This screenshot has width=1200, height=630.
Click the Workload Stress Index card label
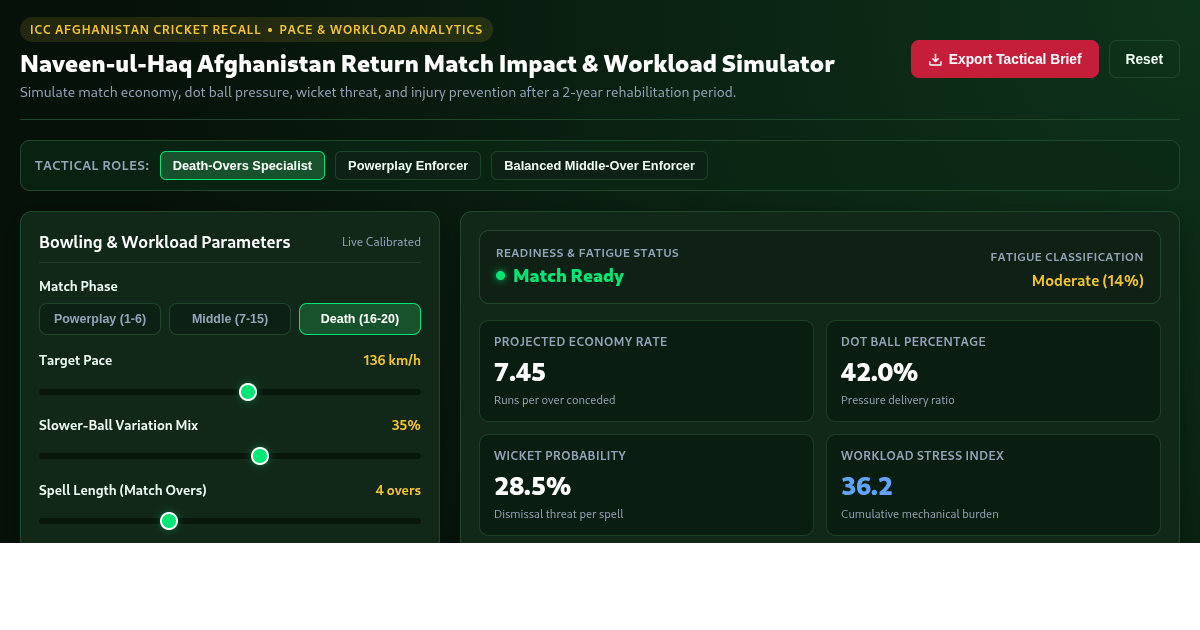(x=922, y=456)
